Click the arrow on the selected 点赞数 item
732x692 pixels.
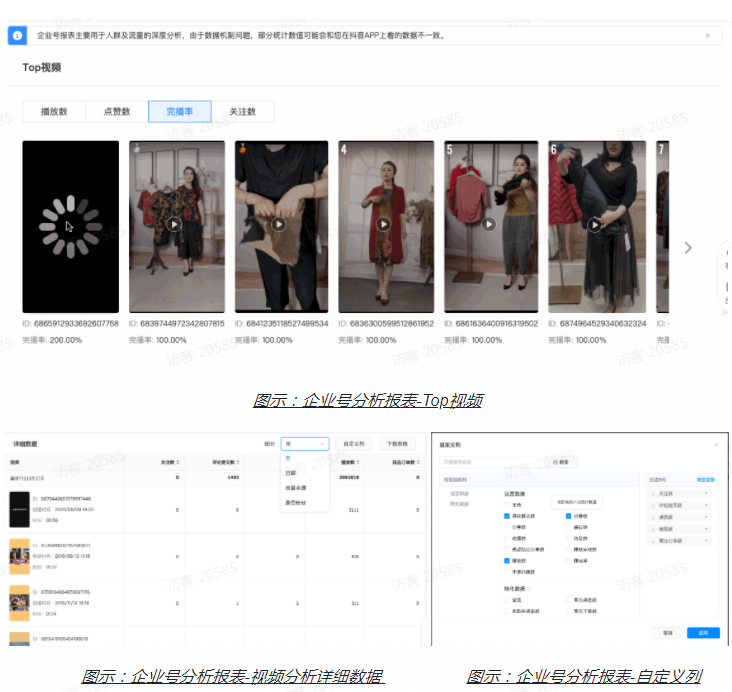coord(706,517)
